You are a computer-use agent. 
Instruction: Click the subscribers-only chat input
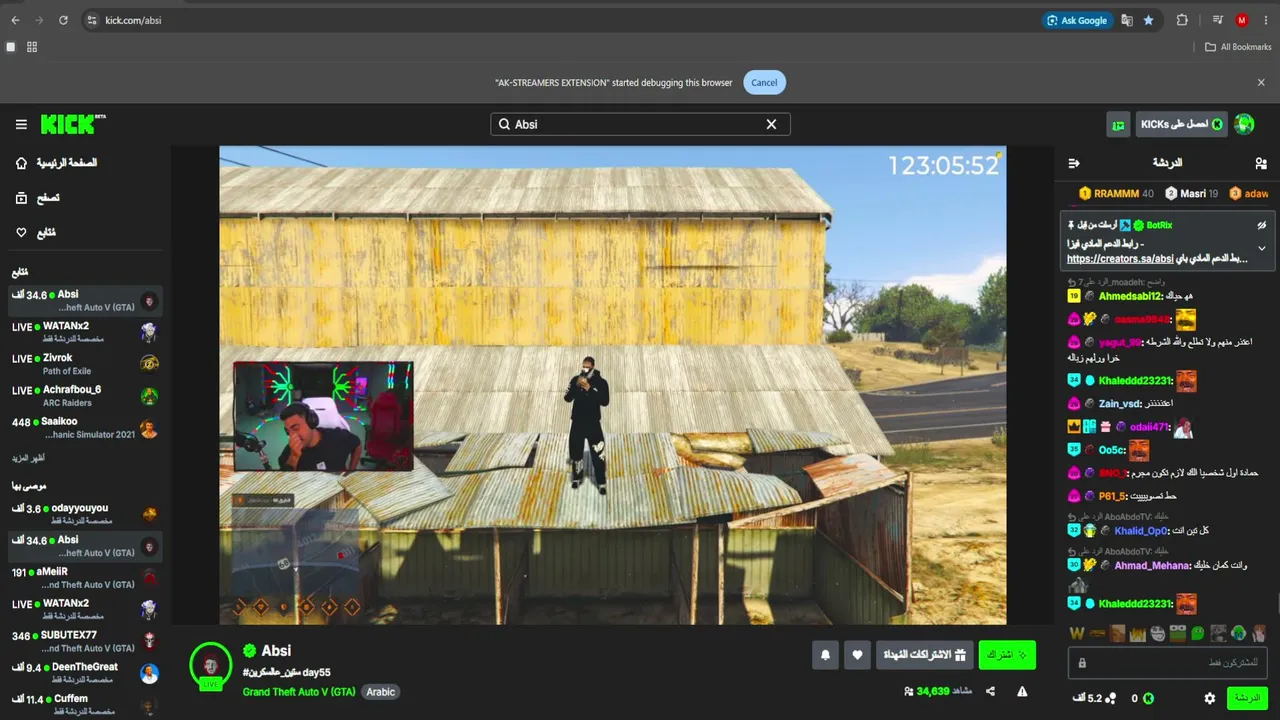pos(1167,663)
